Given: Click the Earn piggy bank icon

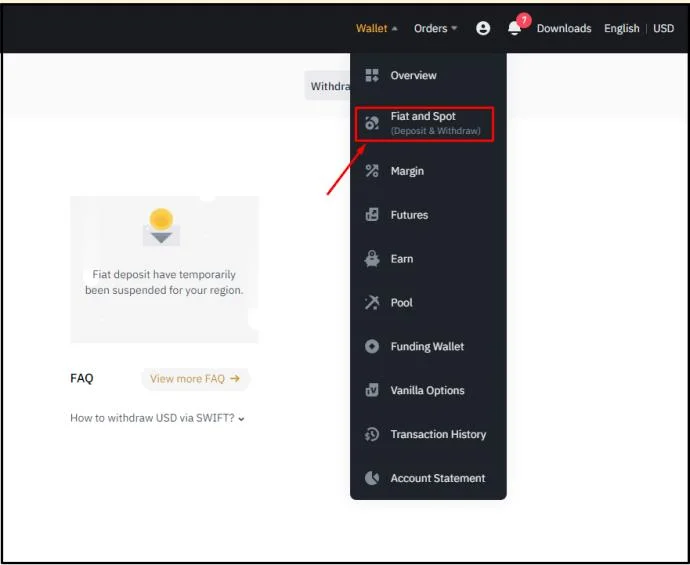Looking at the screenshot, I should (x=372, y=259).
